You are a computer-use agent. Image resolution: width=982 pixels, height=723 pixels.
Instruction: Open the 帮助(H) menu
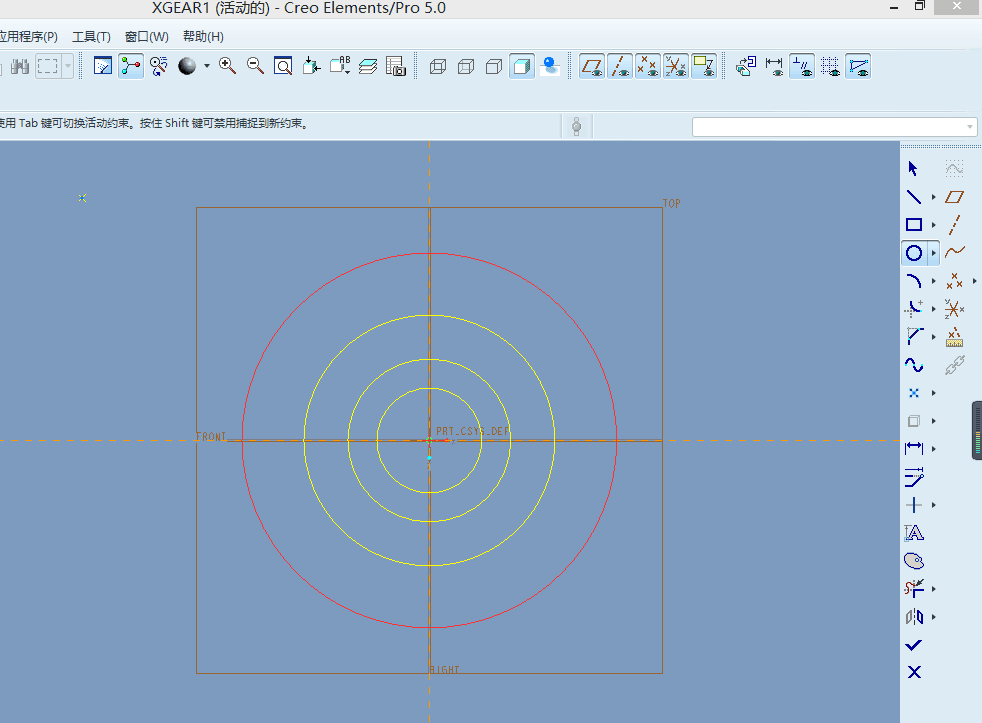click(203, 37)
